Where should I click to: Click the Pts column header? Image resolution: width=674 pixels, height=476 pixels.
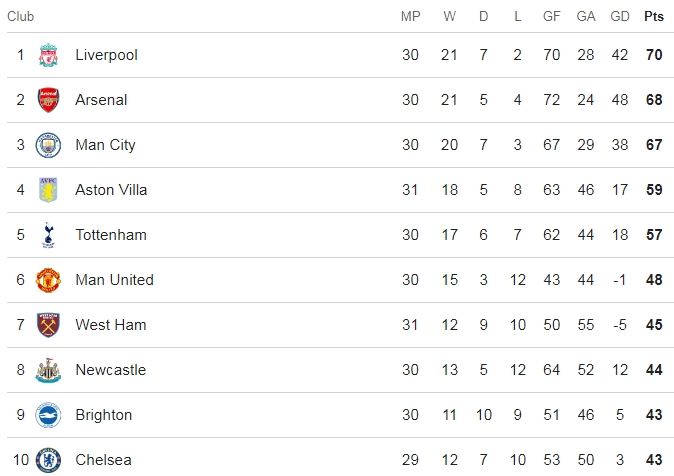[654, 16]
